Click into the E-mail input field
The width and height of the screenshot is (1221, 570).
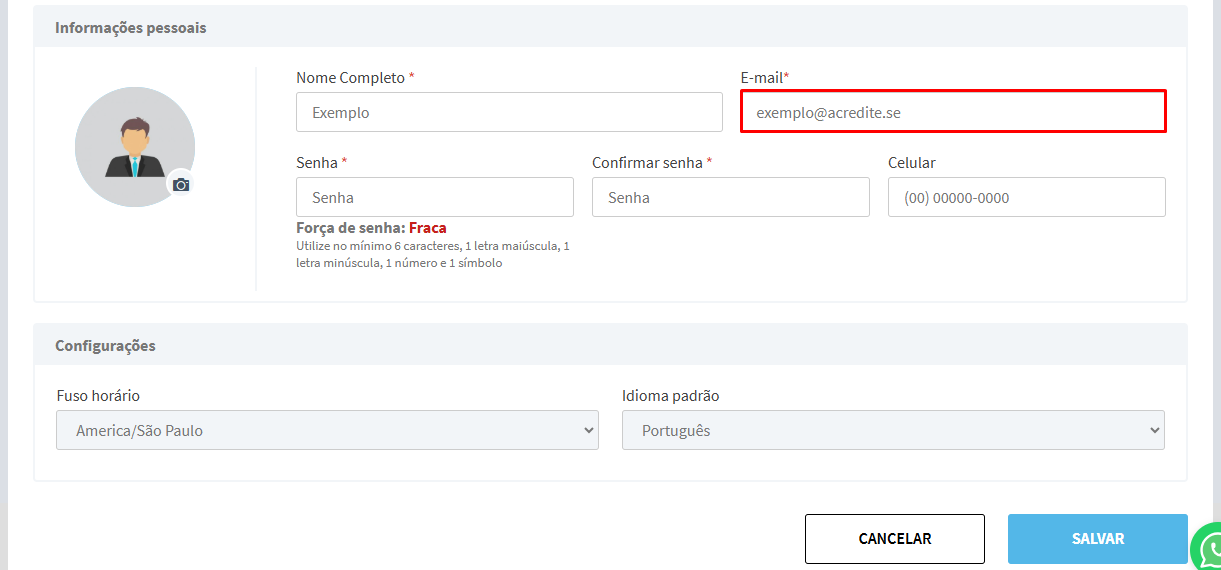click(953, 111)
